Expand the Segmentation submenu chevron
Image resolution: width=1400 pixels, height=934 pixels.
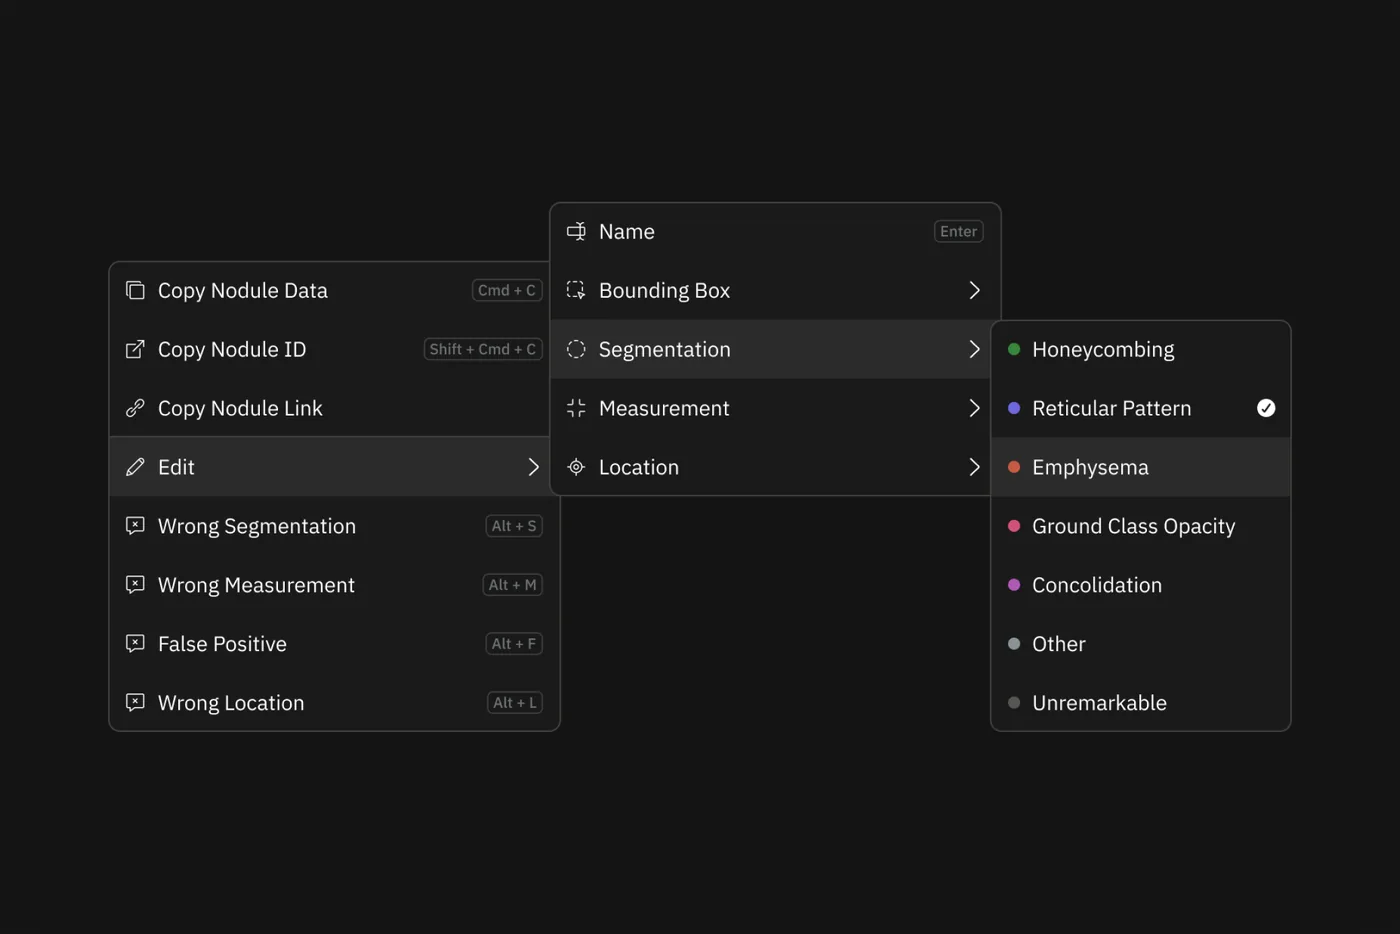[x=974, y=349]
